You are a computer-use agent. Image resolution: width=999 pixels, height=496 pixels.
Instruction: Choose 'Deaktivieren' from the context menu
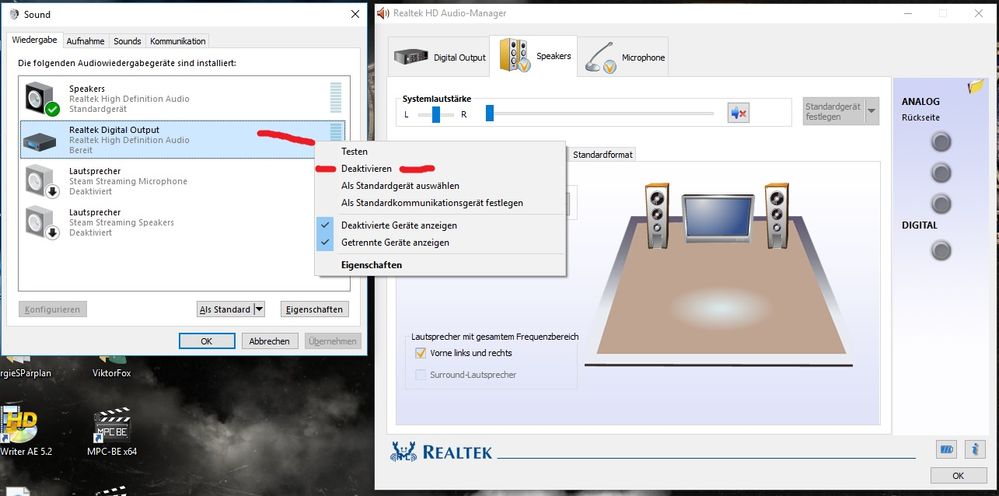click(x=366, y=168)
